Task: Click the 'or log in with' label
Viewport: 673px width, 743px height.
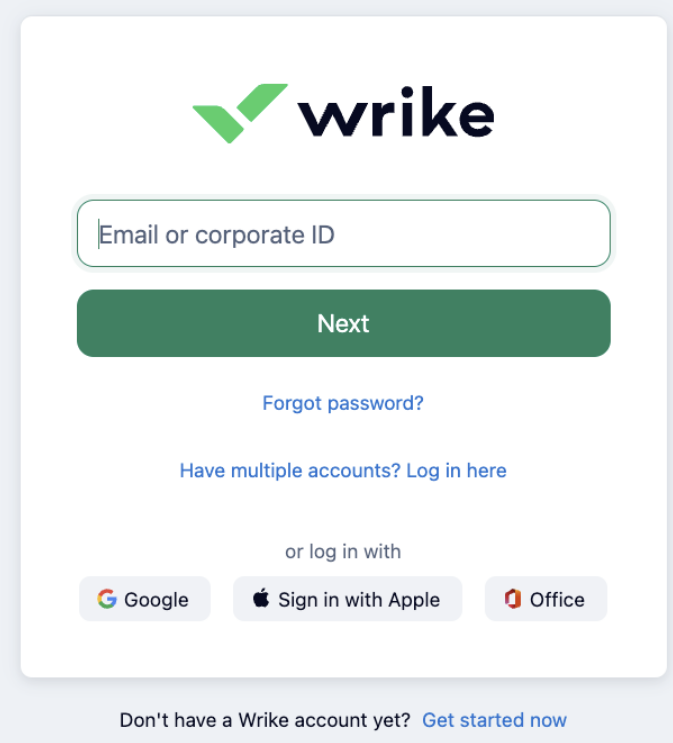Action: coord(343,552)
